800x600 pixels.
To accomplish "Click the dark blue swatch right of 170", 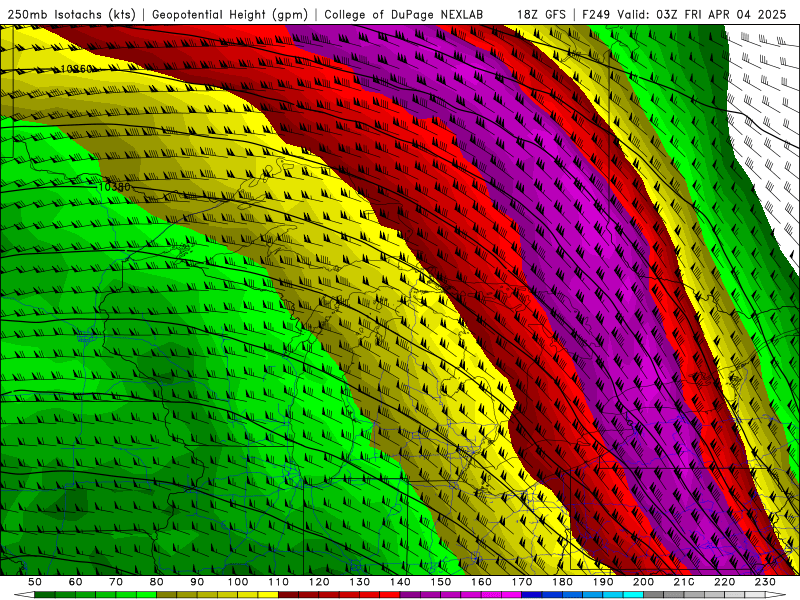I will [532, 595].
